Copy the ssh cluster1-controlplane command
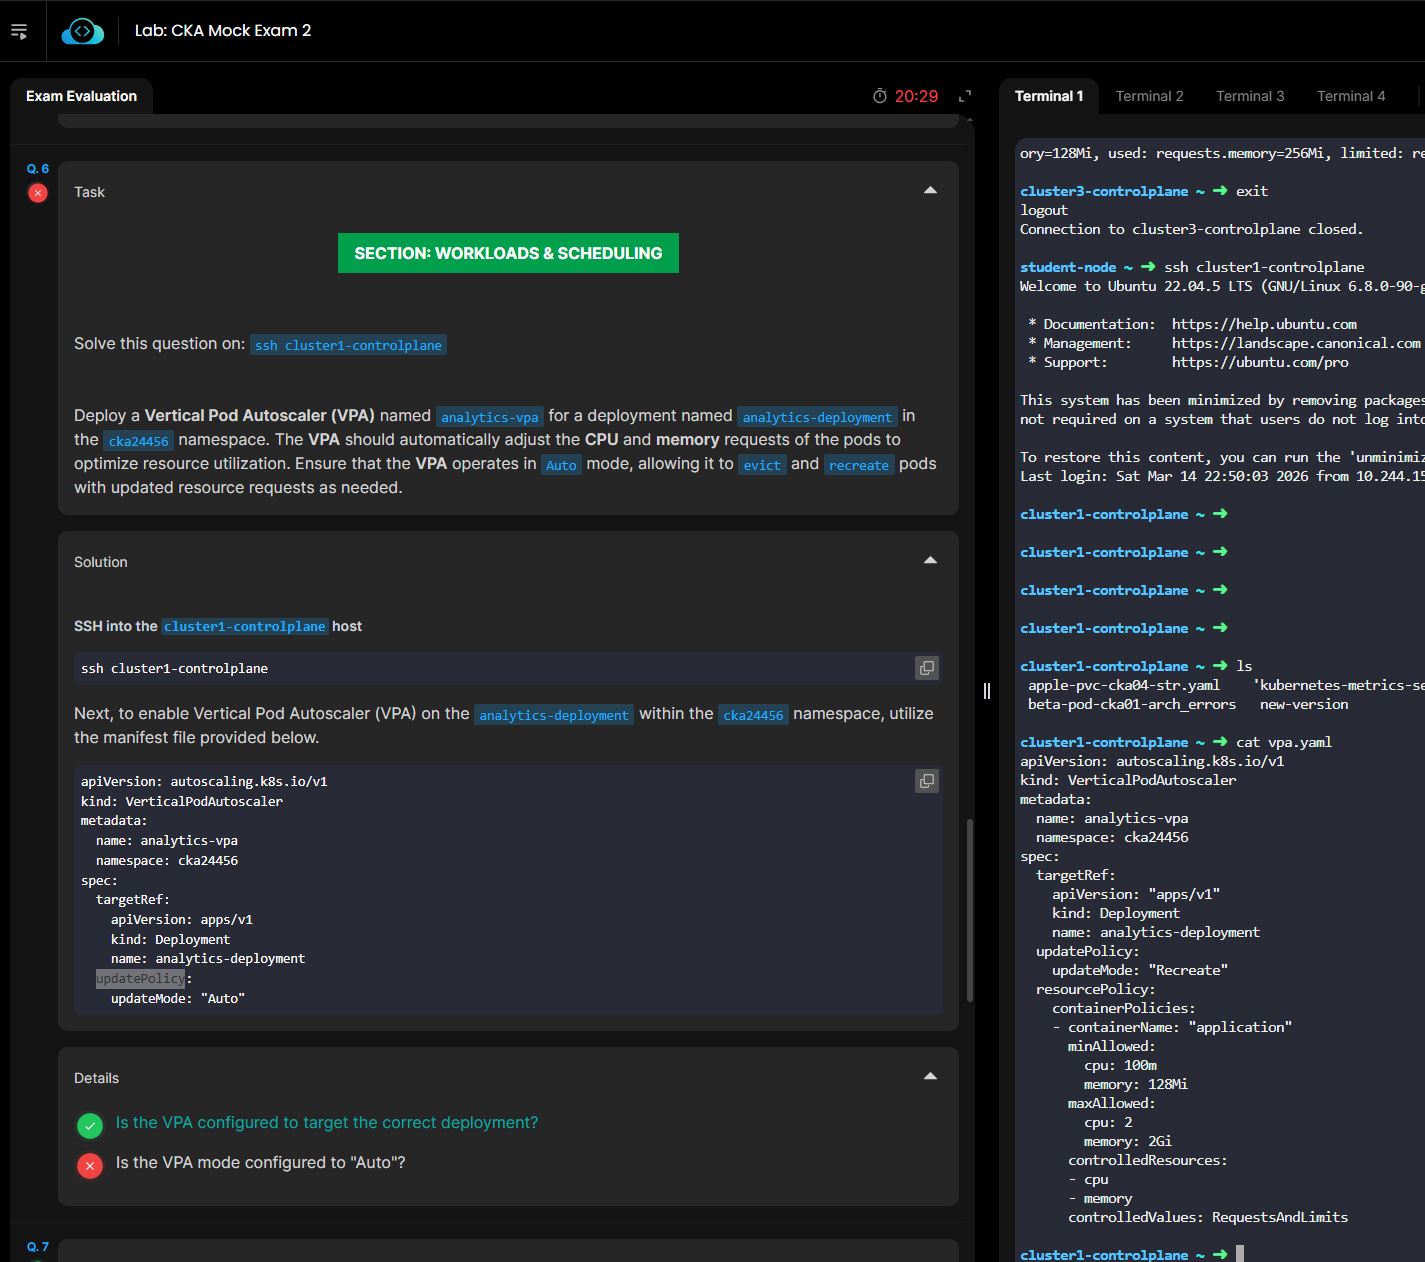 (x=927, y=668)
